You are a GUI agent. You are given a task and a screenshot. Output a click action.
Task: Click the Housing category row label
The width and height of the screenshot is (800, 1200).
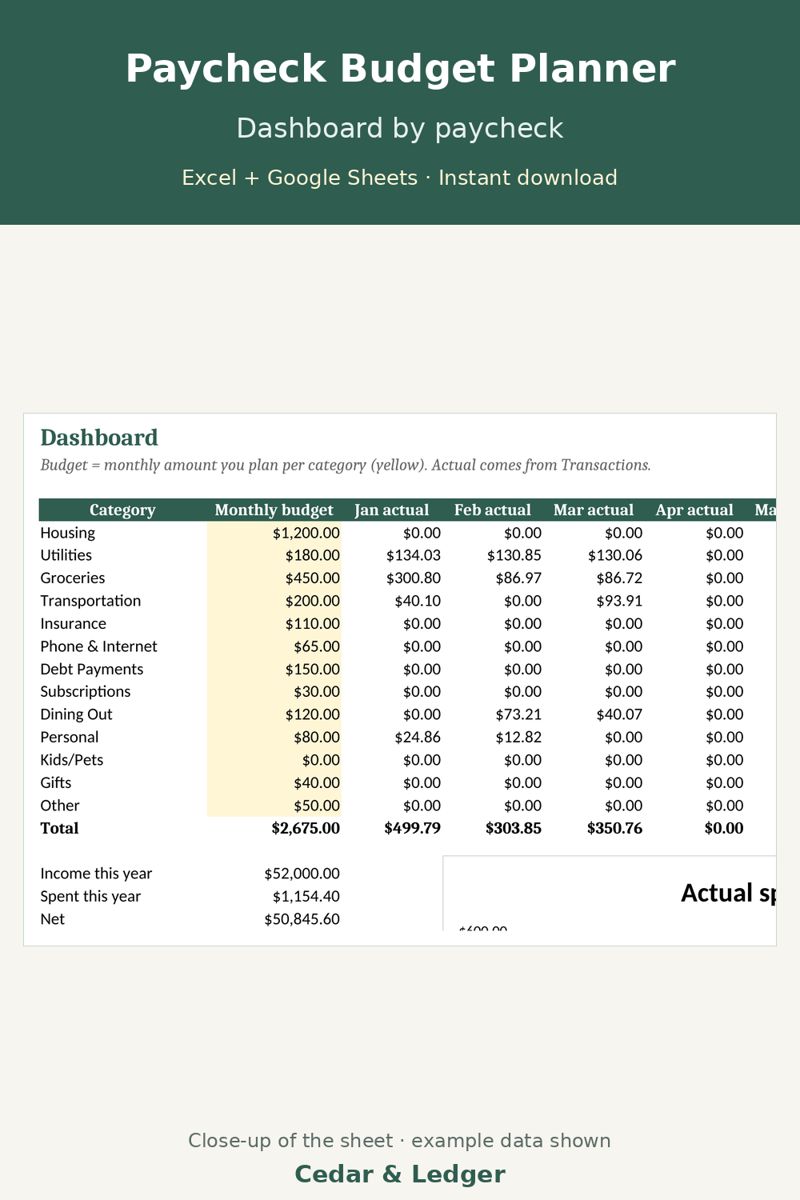68,533
